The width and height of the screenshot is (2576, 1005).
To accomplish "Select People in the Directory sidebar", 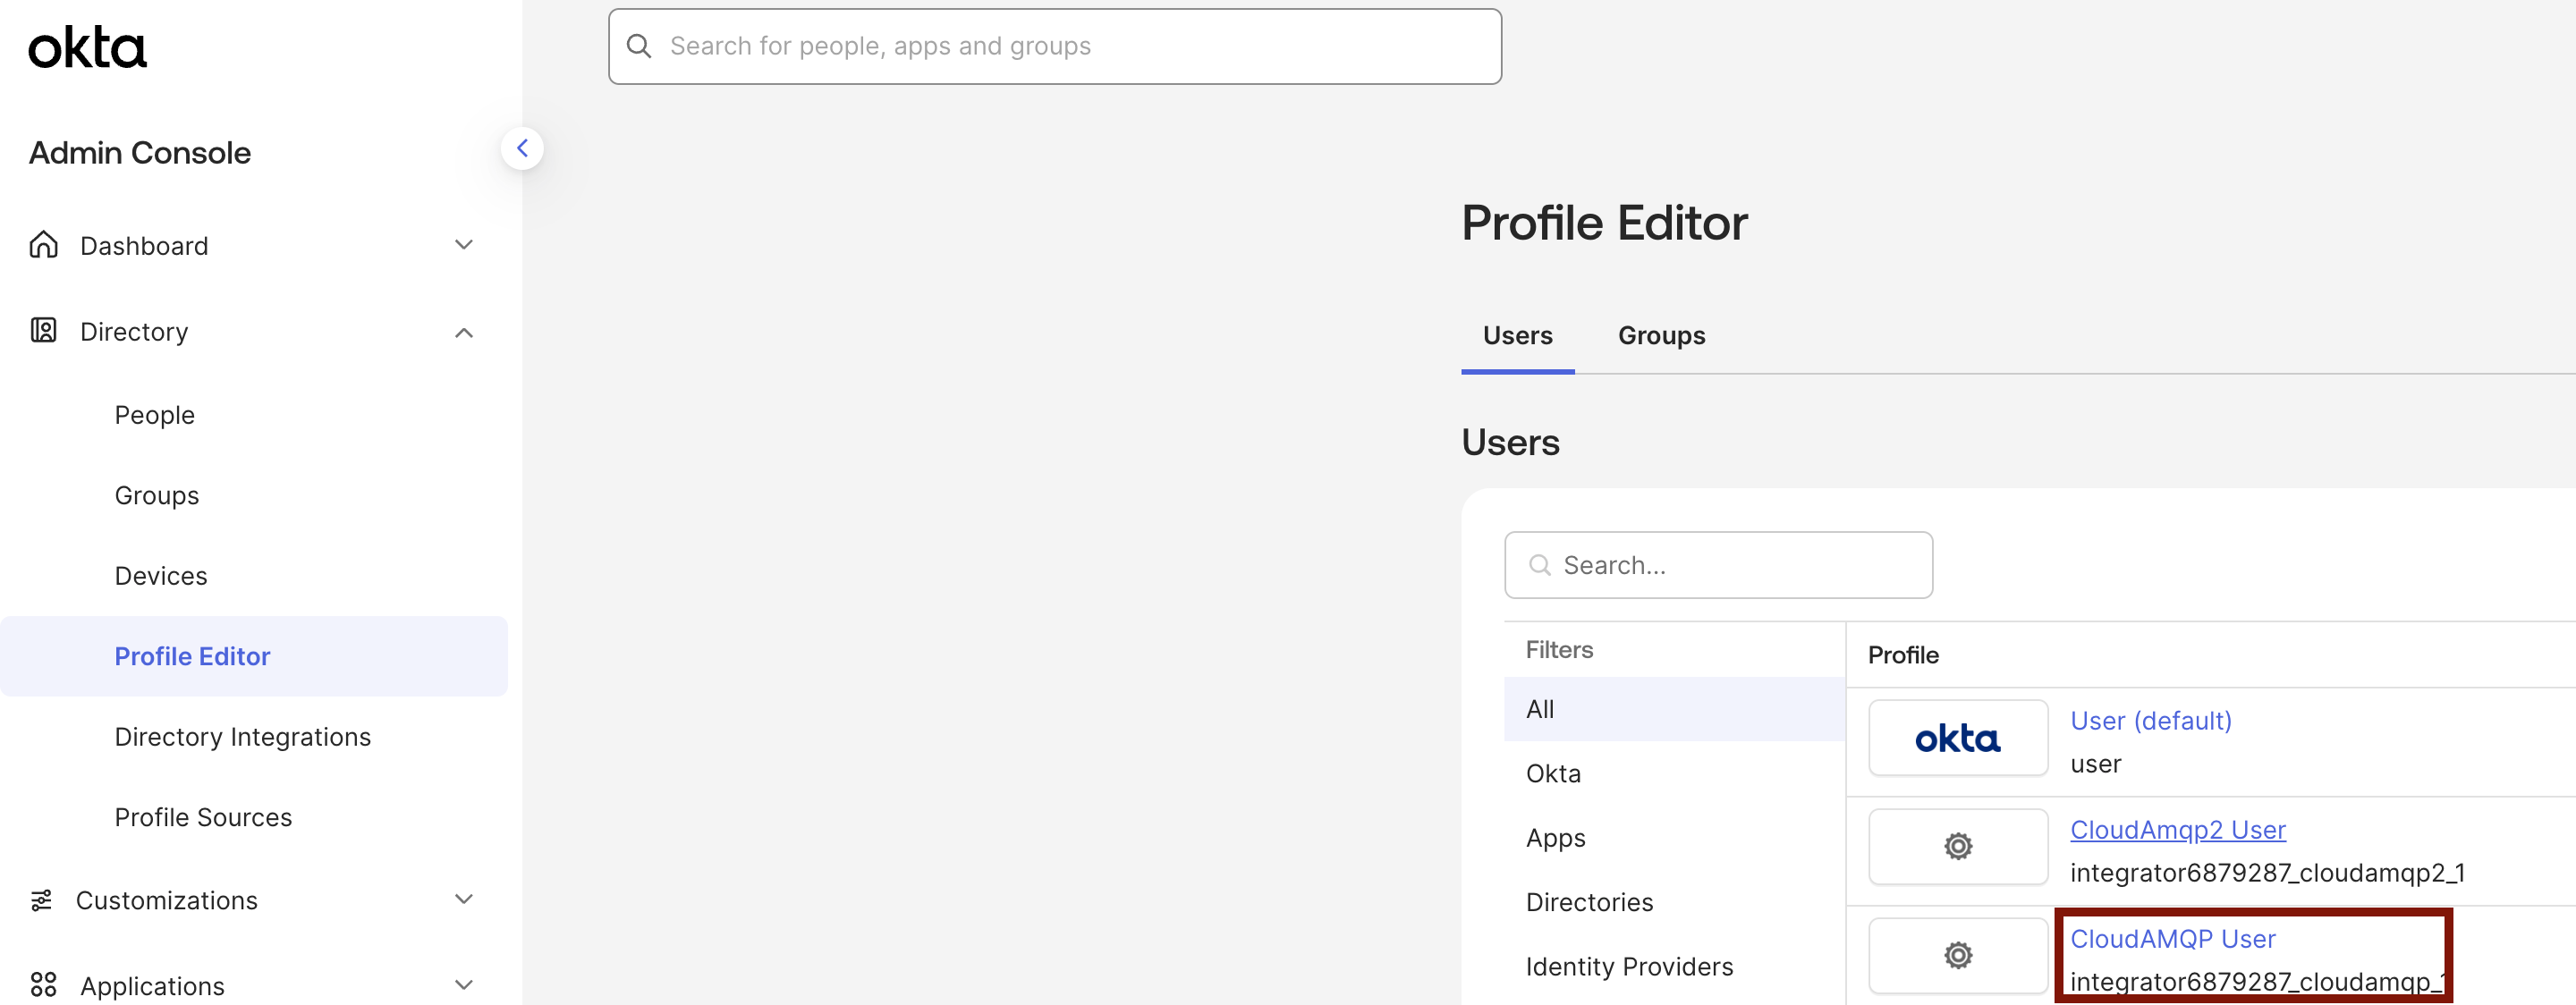I will tap(154, 414).
